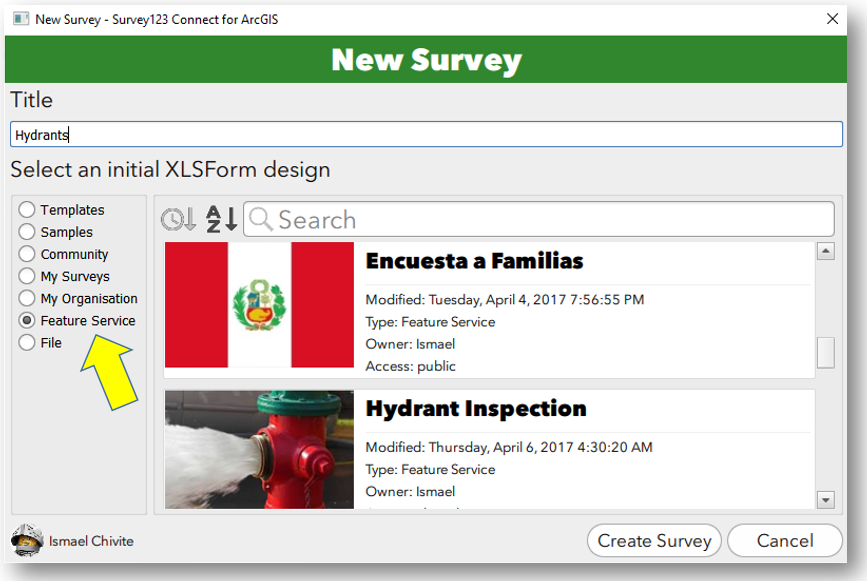The height and width of the screenshot is (581, 867).
Task: Select the My Surveys radio button
Action: pos(27,276)
